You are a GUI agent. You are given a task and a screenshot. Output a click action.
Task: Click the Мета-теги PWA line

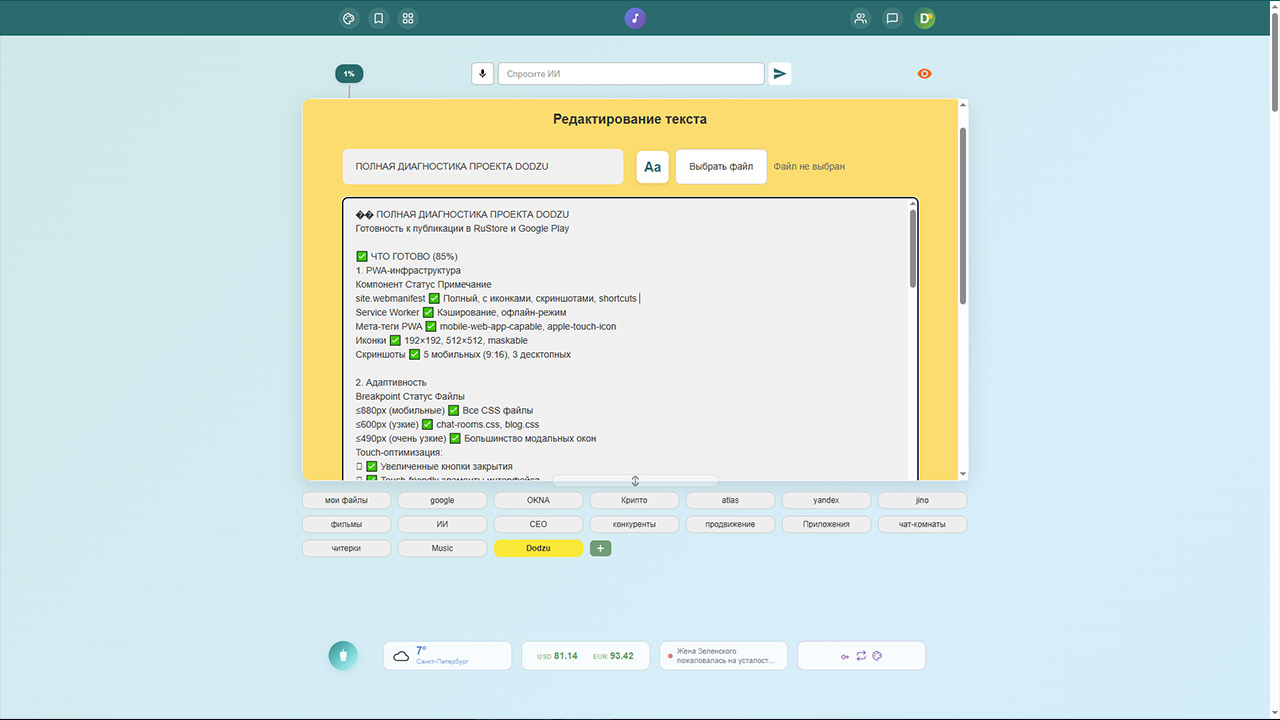(x=486, y=327)
